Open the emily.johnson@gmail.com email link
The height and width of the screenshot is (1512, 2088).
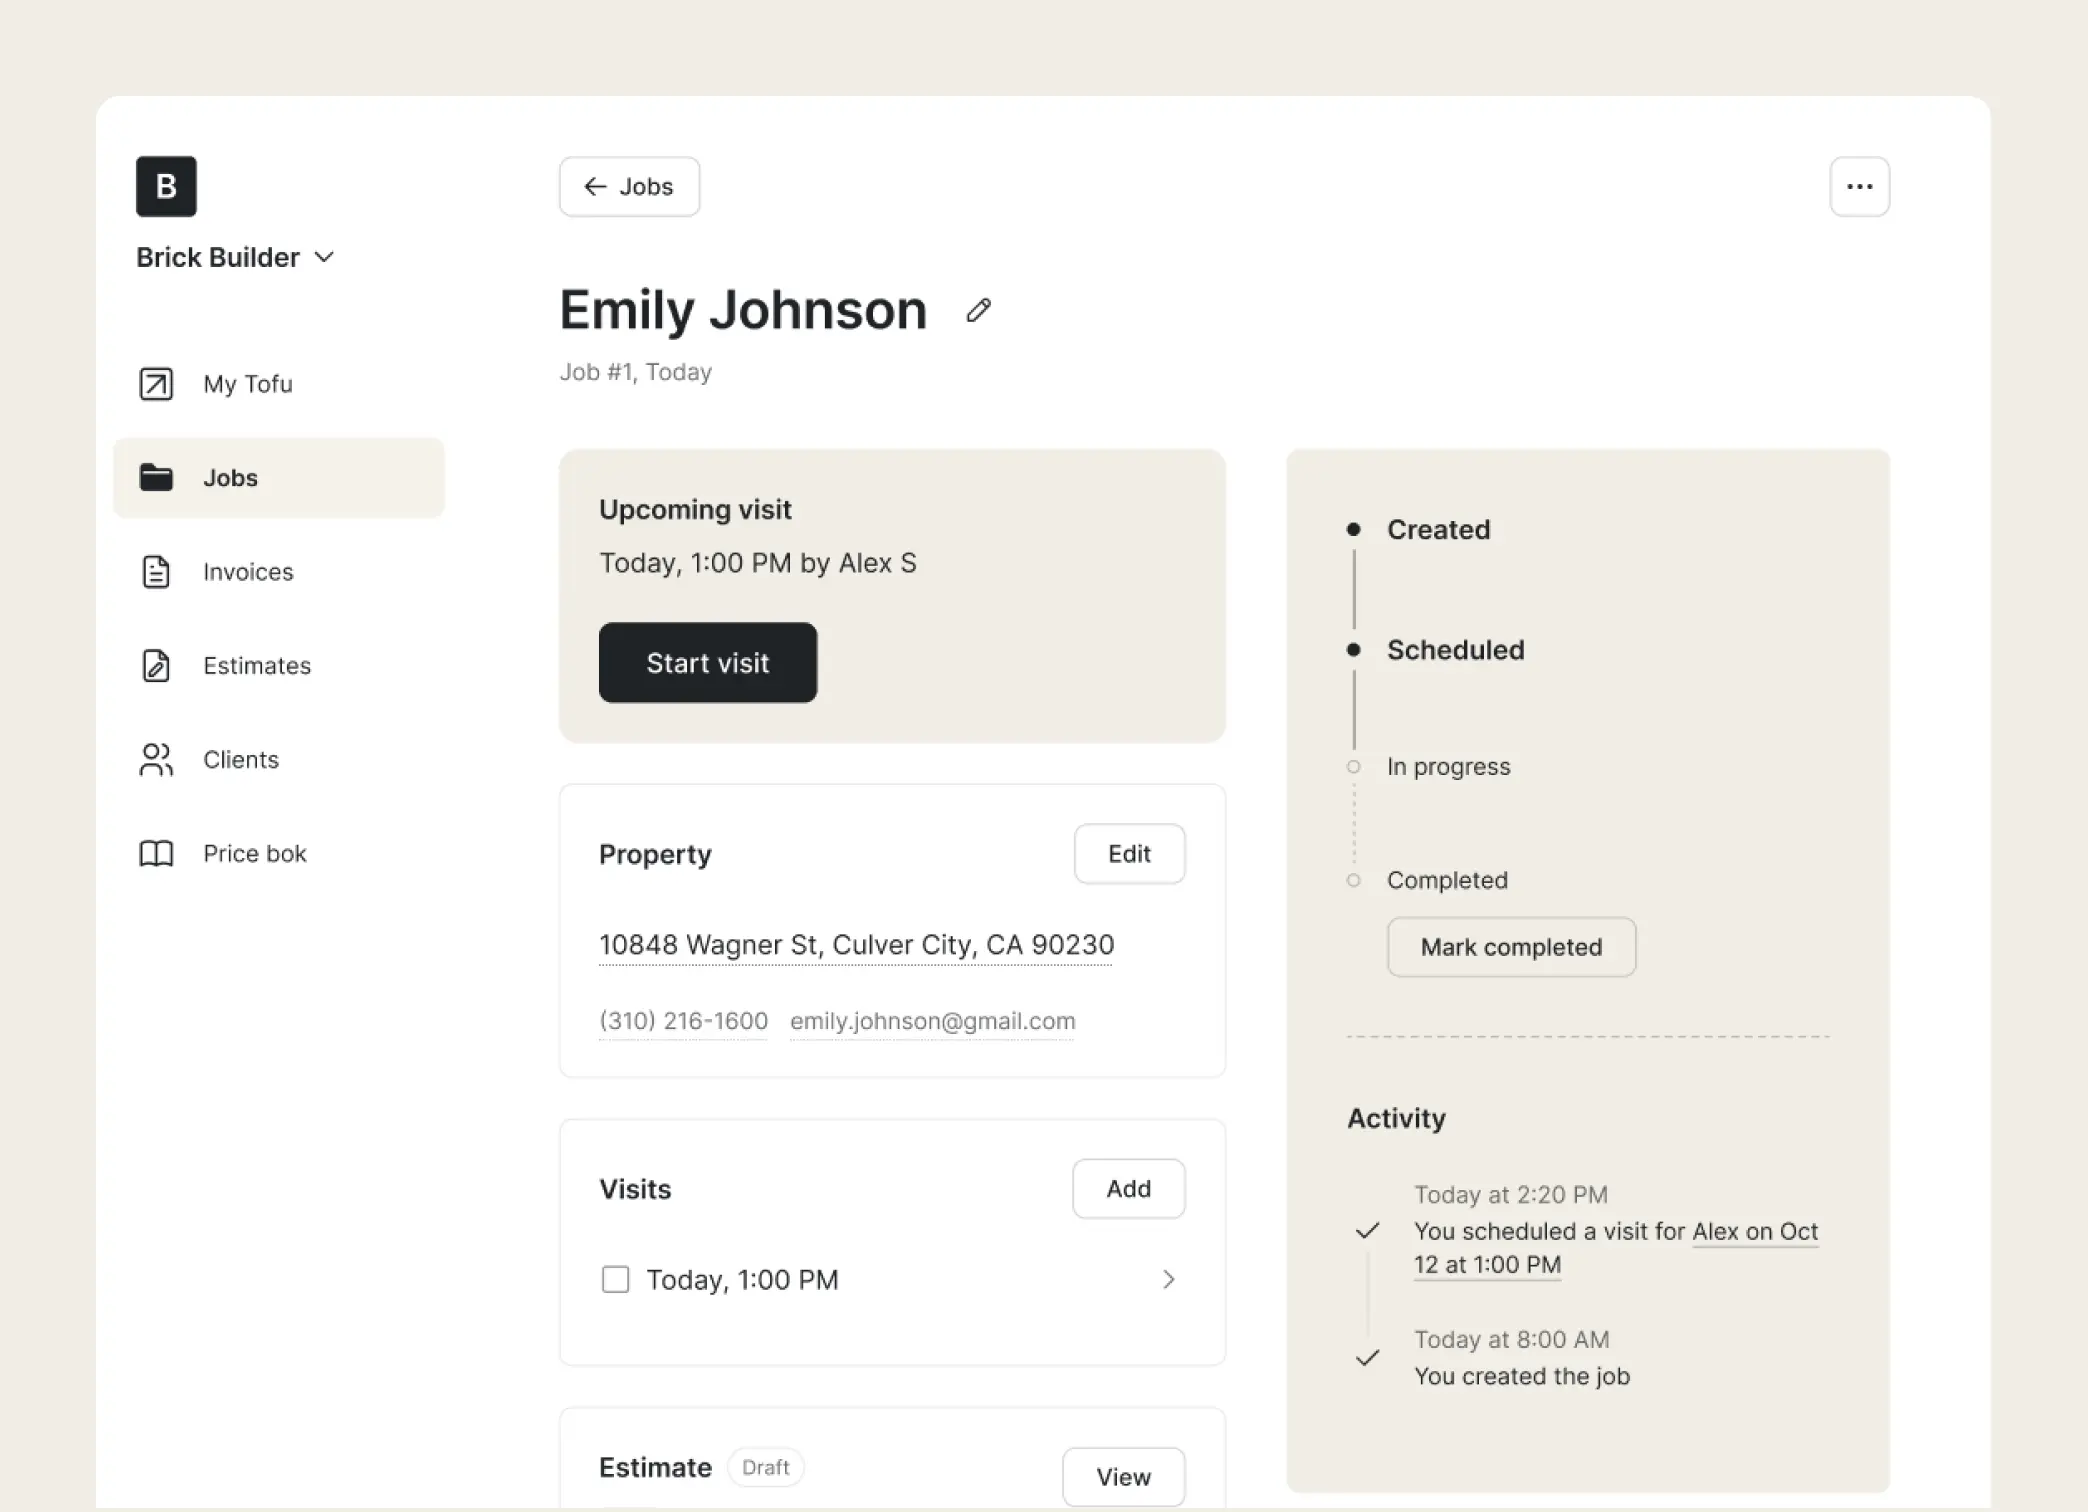tap(932, 1021)
